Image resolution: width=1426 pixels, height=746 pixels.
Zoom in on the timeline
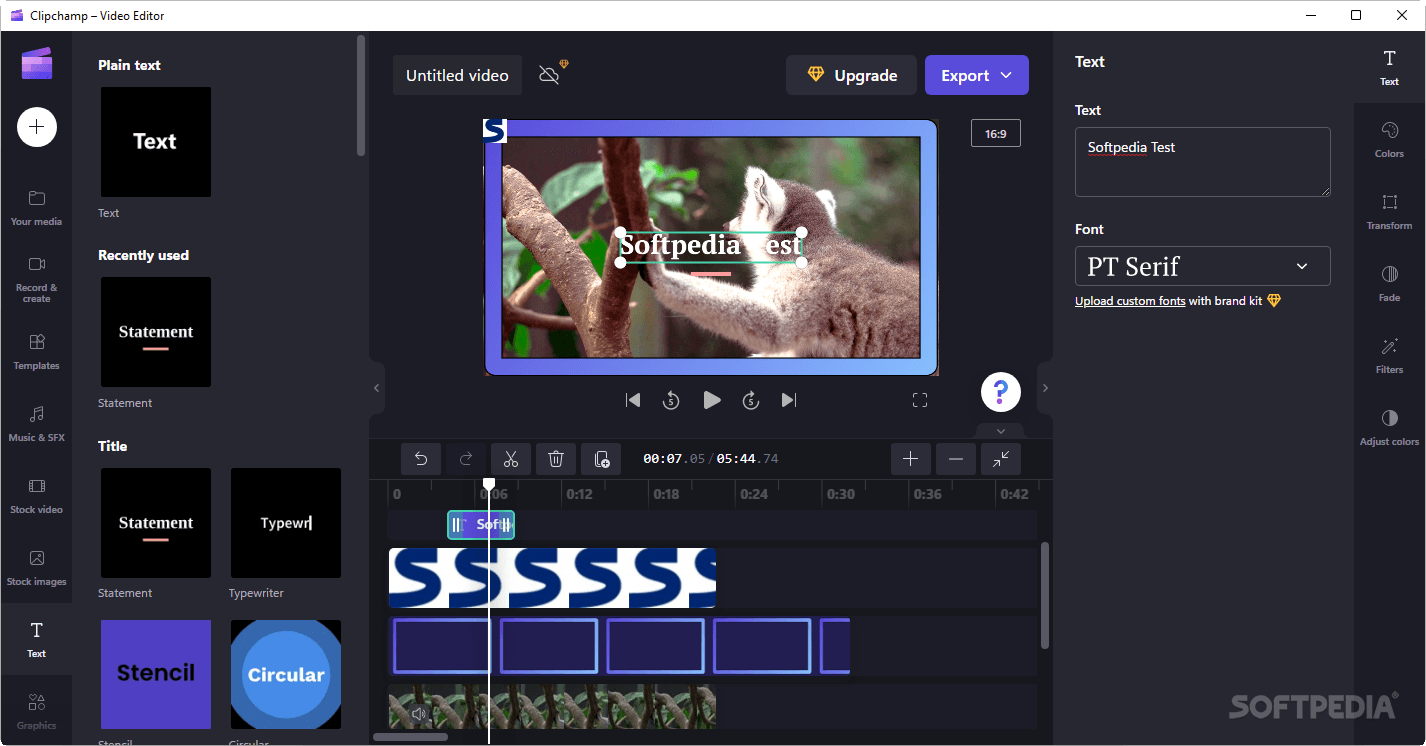(x=910, y=458)
